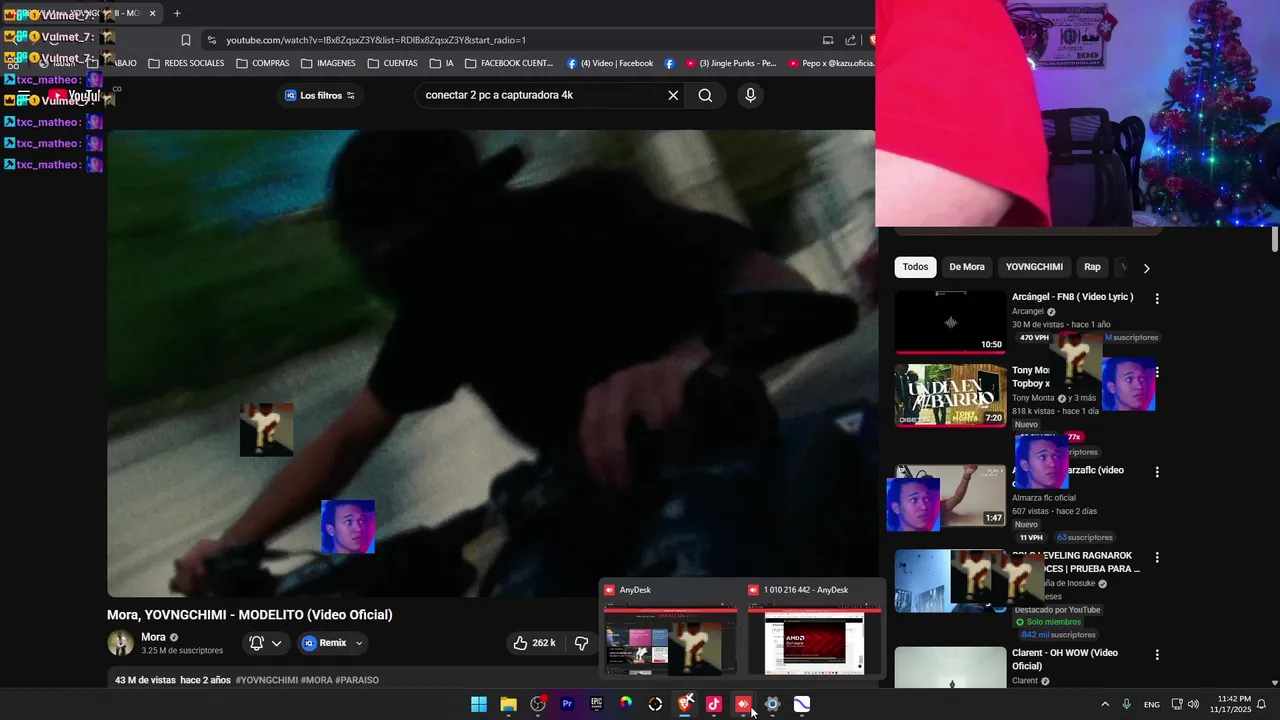Open the (3) Jingle Punks bookmark

coord(731,63)
